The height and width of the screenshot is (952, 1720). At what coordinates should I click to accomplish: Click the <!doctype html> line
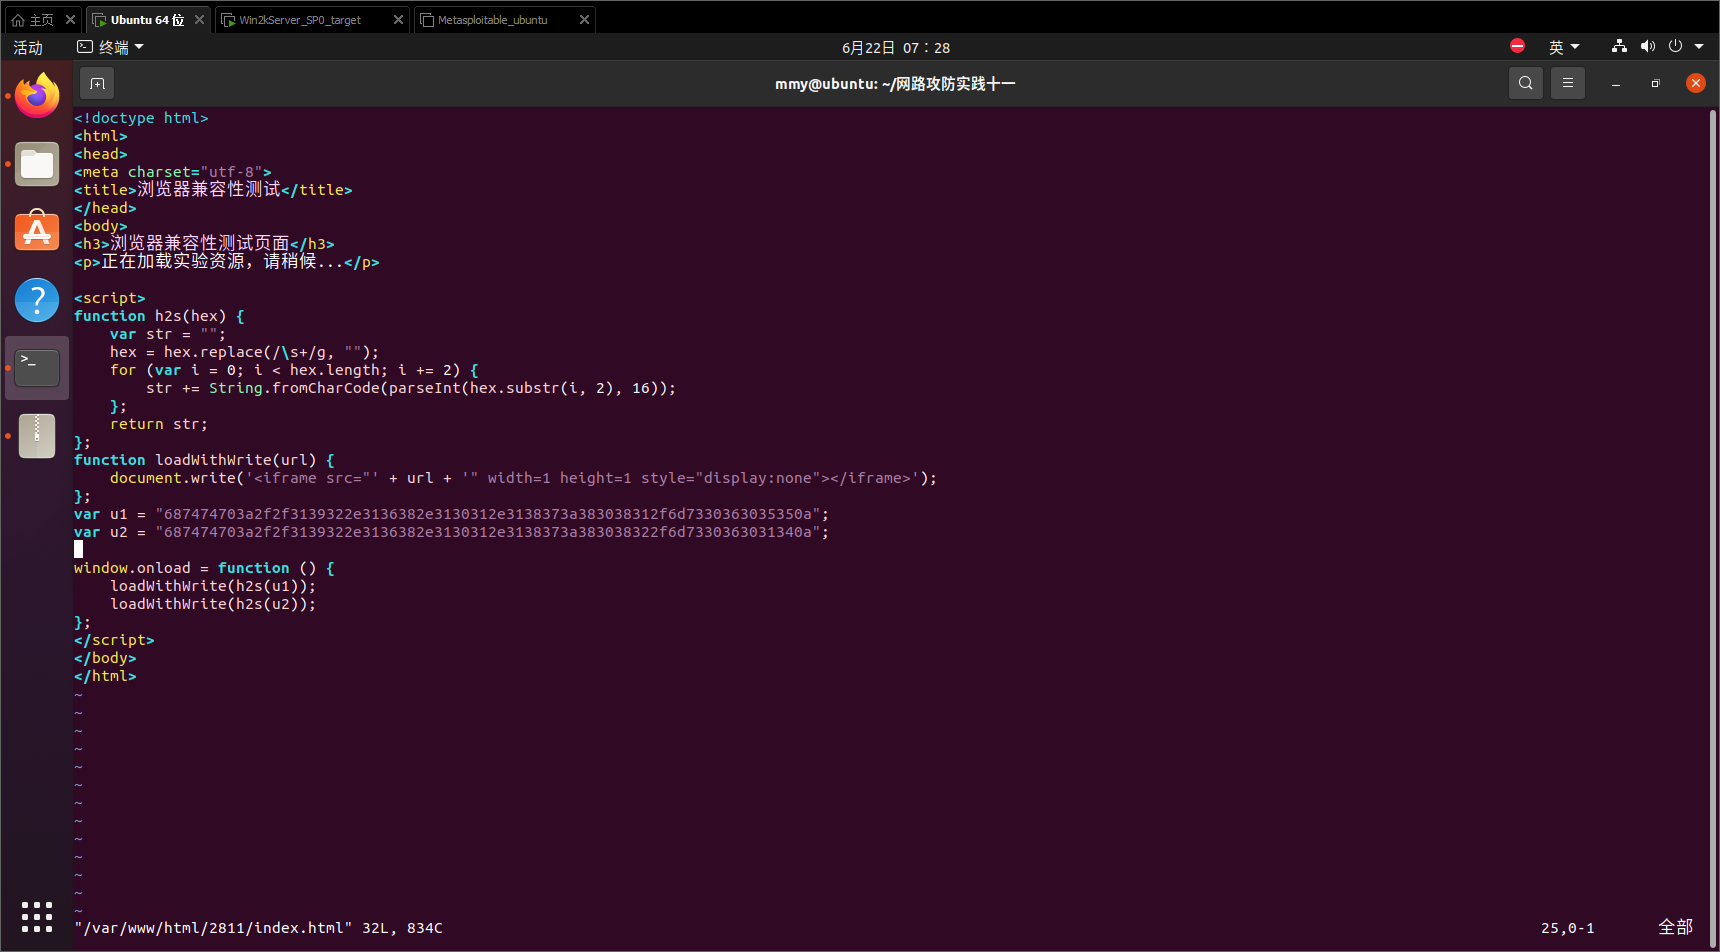click(x=141, y=118)
